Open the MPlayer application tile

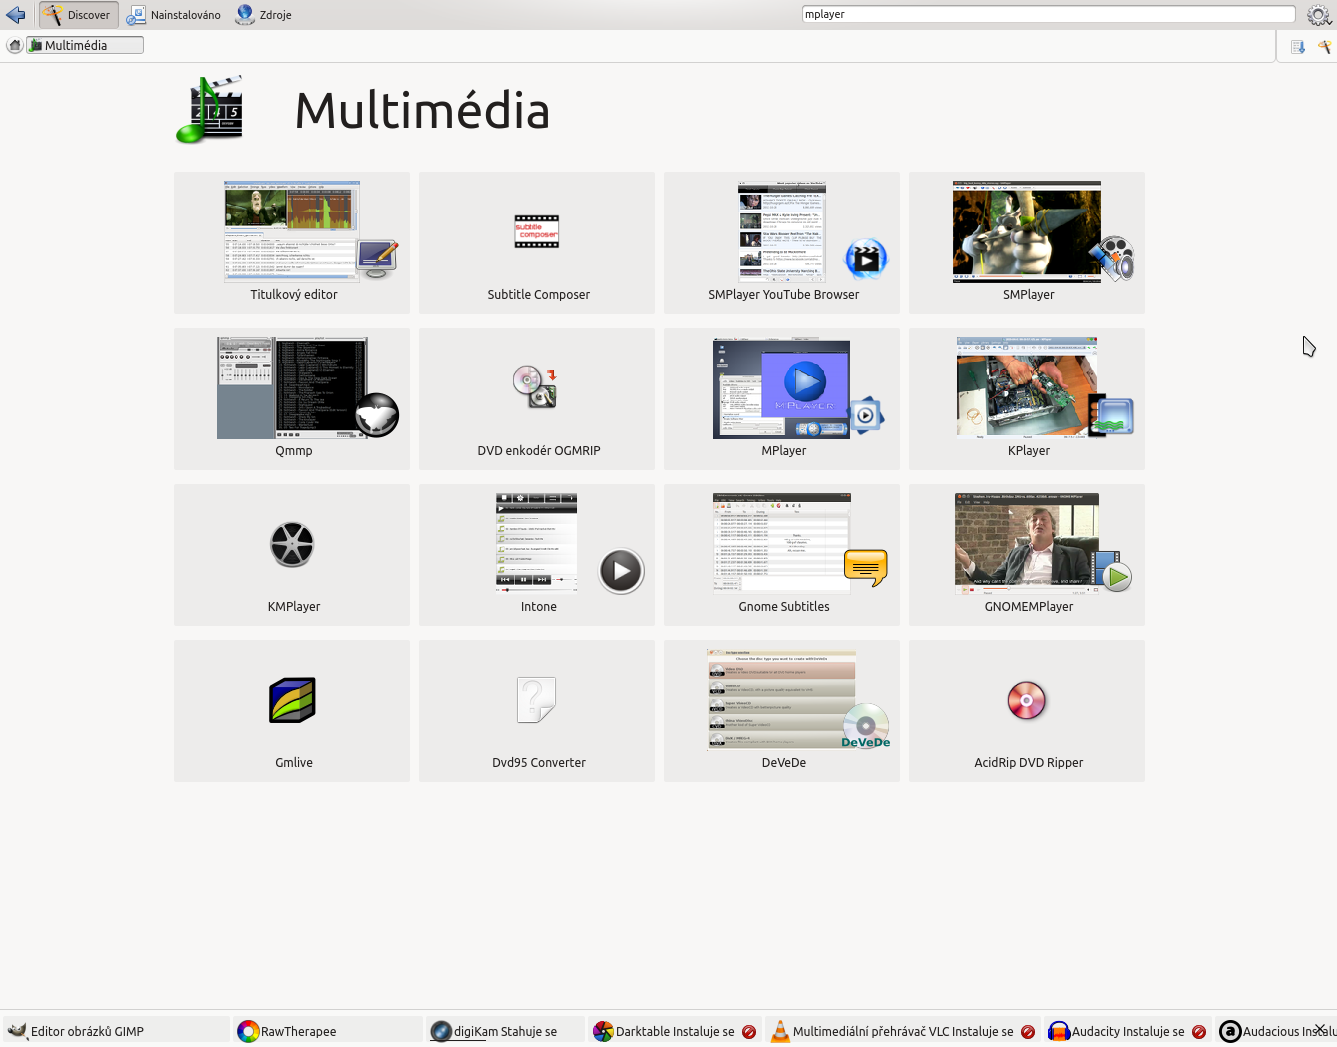pos(782,399)
